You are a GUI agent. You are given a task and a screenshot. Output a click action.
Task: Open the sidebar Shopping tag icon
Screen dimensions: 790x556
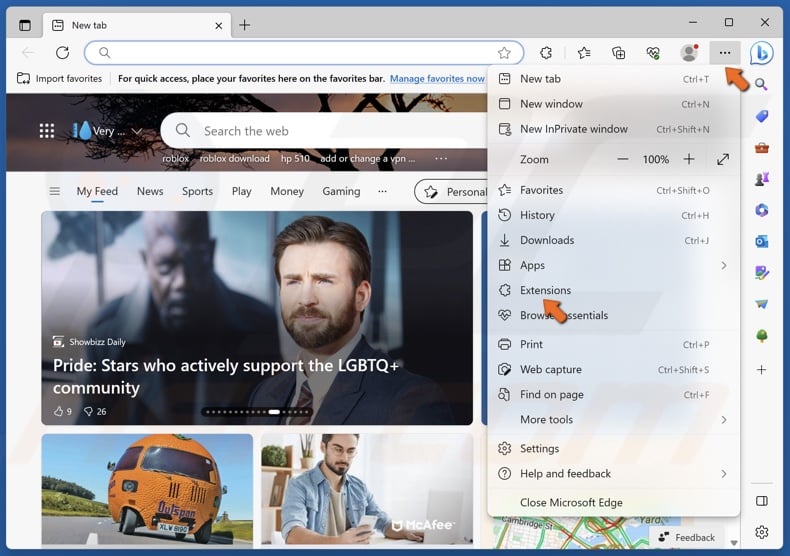pyautogui.click(x=761, y=117)
